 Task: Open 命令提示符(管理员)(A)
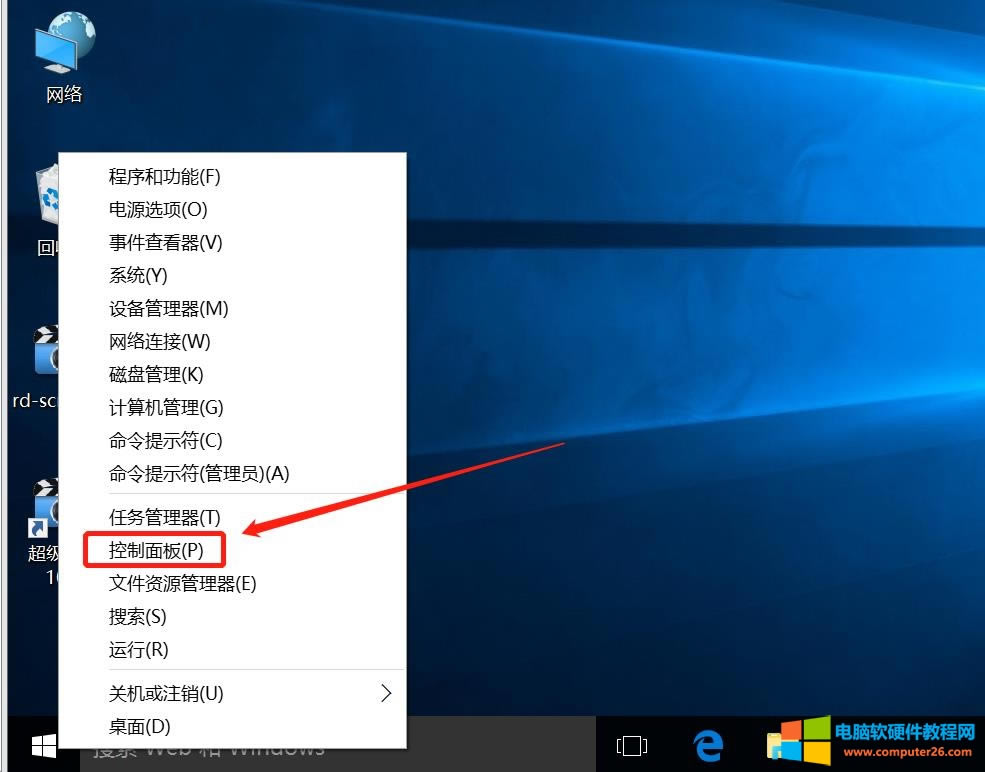(x=198, y=474)
